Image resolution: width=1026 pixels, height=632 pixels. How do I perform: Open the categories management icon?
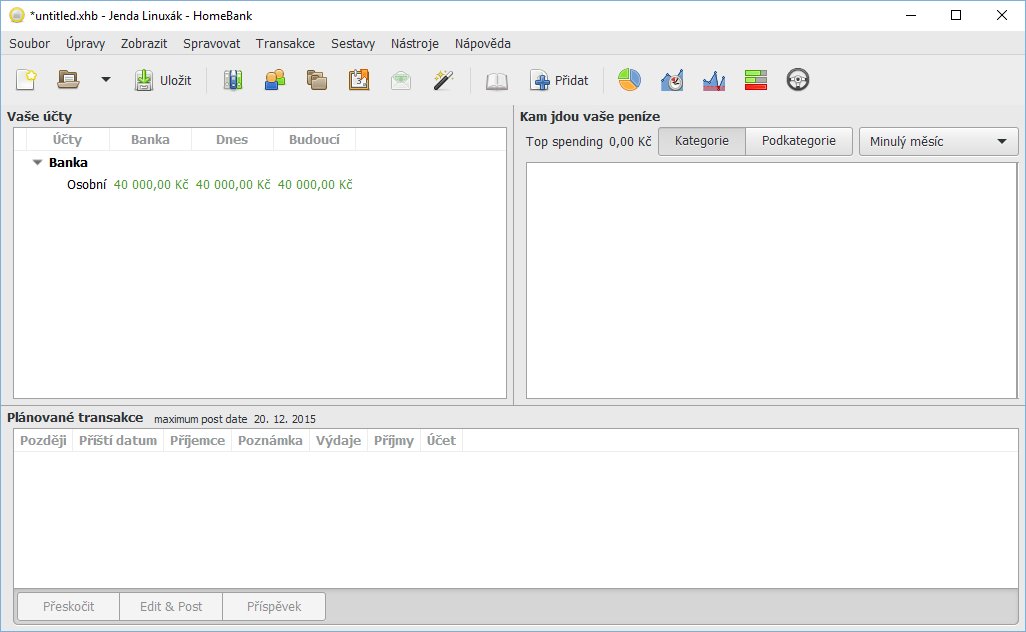pyautogui.click(x=317, y=80)
